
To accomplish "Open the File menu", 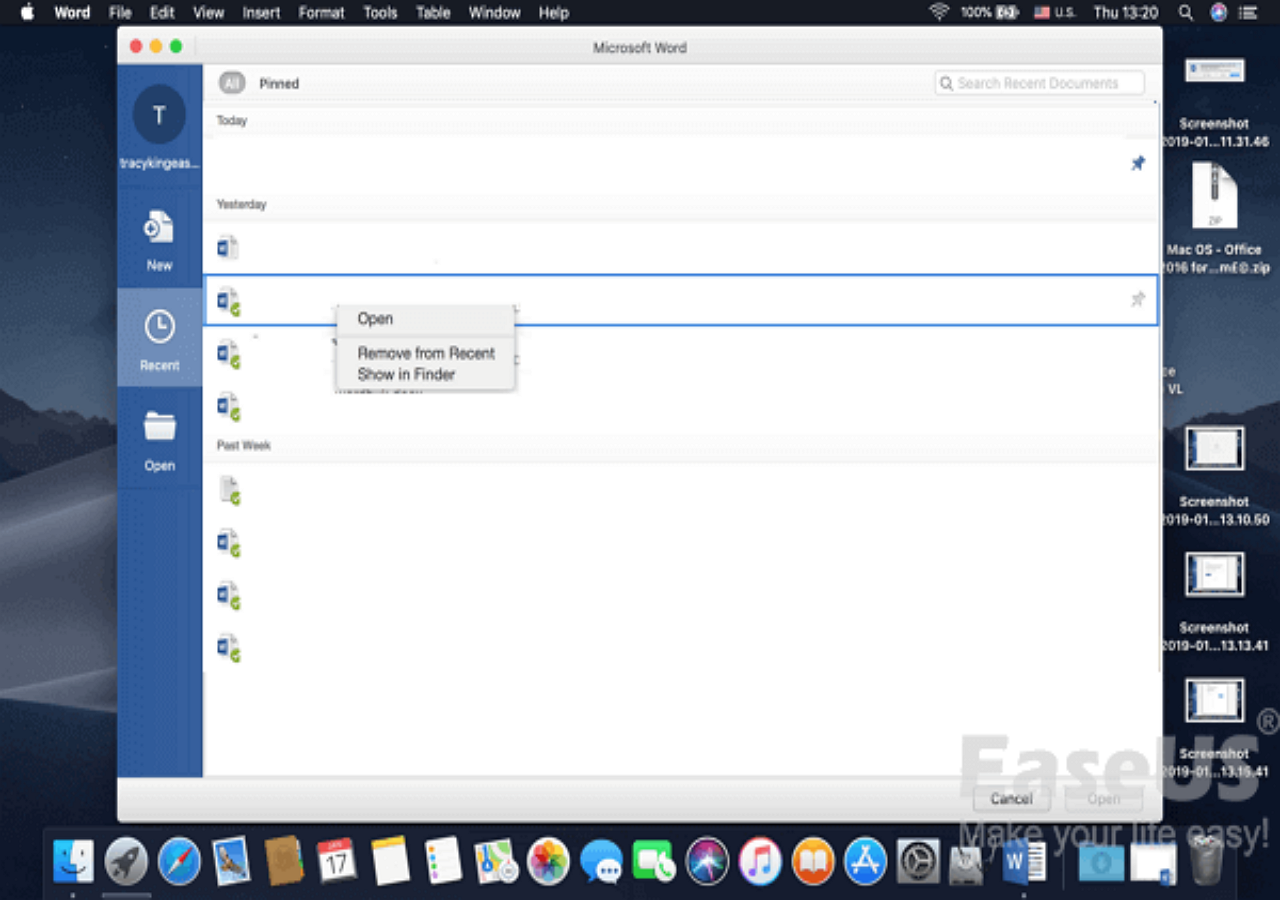I will (120, 13).
